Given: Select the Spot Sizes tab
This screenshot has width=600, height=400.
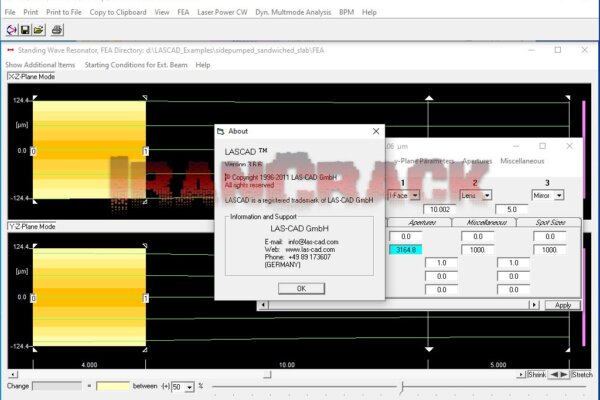Looking at the screenshot, I should [x=550, y=222].
